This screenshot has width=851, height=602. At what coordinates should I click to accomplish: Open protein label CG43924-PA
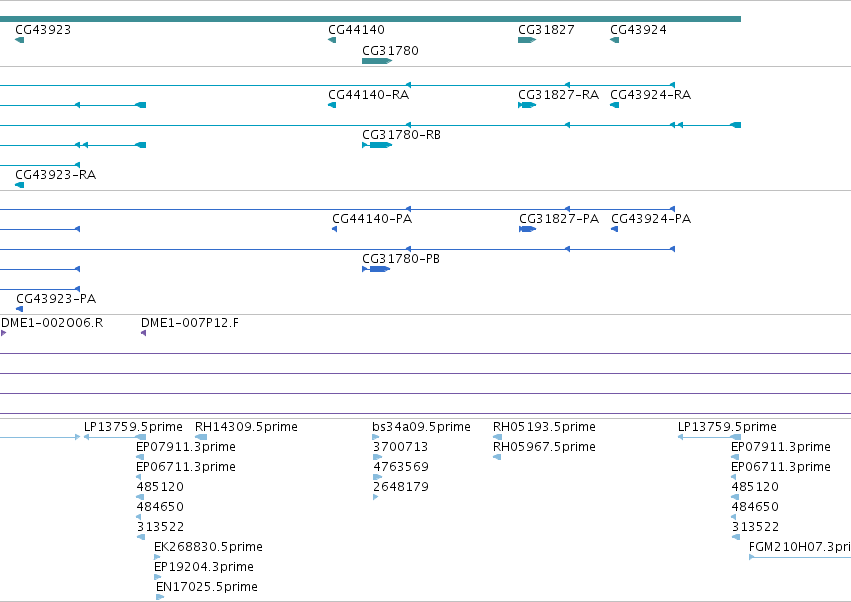[x=651, y=219]
